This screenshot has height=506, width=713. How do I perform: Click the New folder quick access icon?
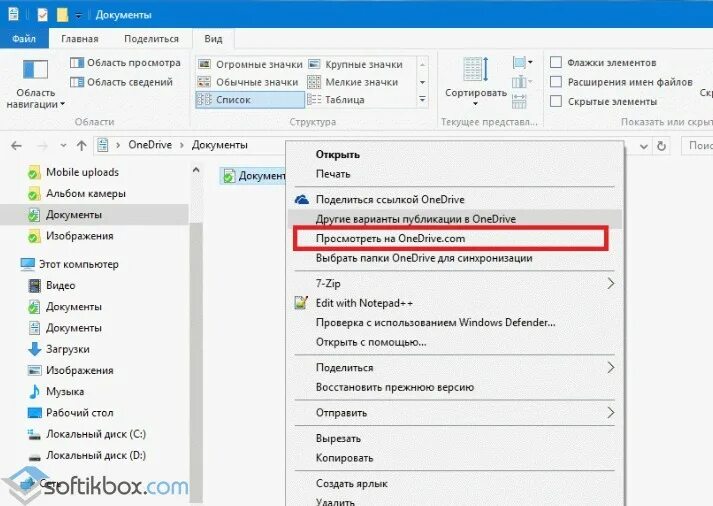(x=62, y=15)
